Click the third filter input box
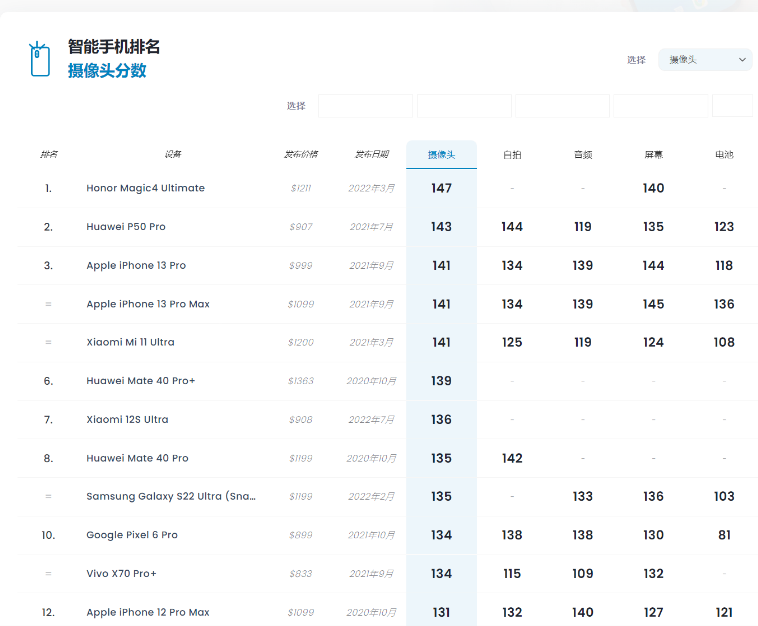This screenshot has width=758, height=626. (562, 106)
